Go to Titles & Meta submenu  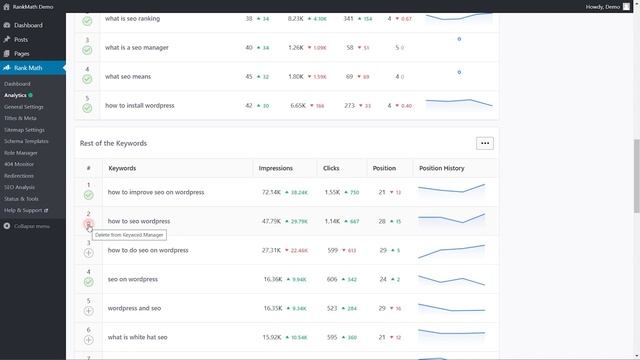(20, 118)
